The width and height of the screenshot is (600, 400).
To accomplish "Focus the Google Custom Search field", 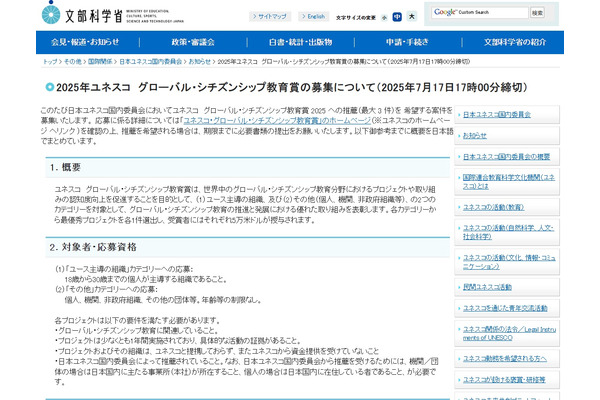I will tap(479, 13).
